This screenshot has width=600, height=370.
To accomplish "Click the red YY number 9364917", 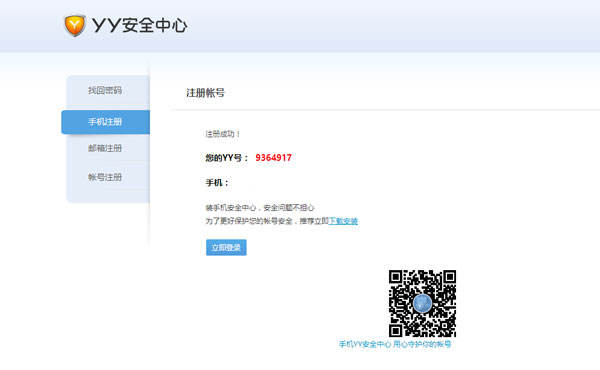I will [x=274, y=158].
